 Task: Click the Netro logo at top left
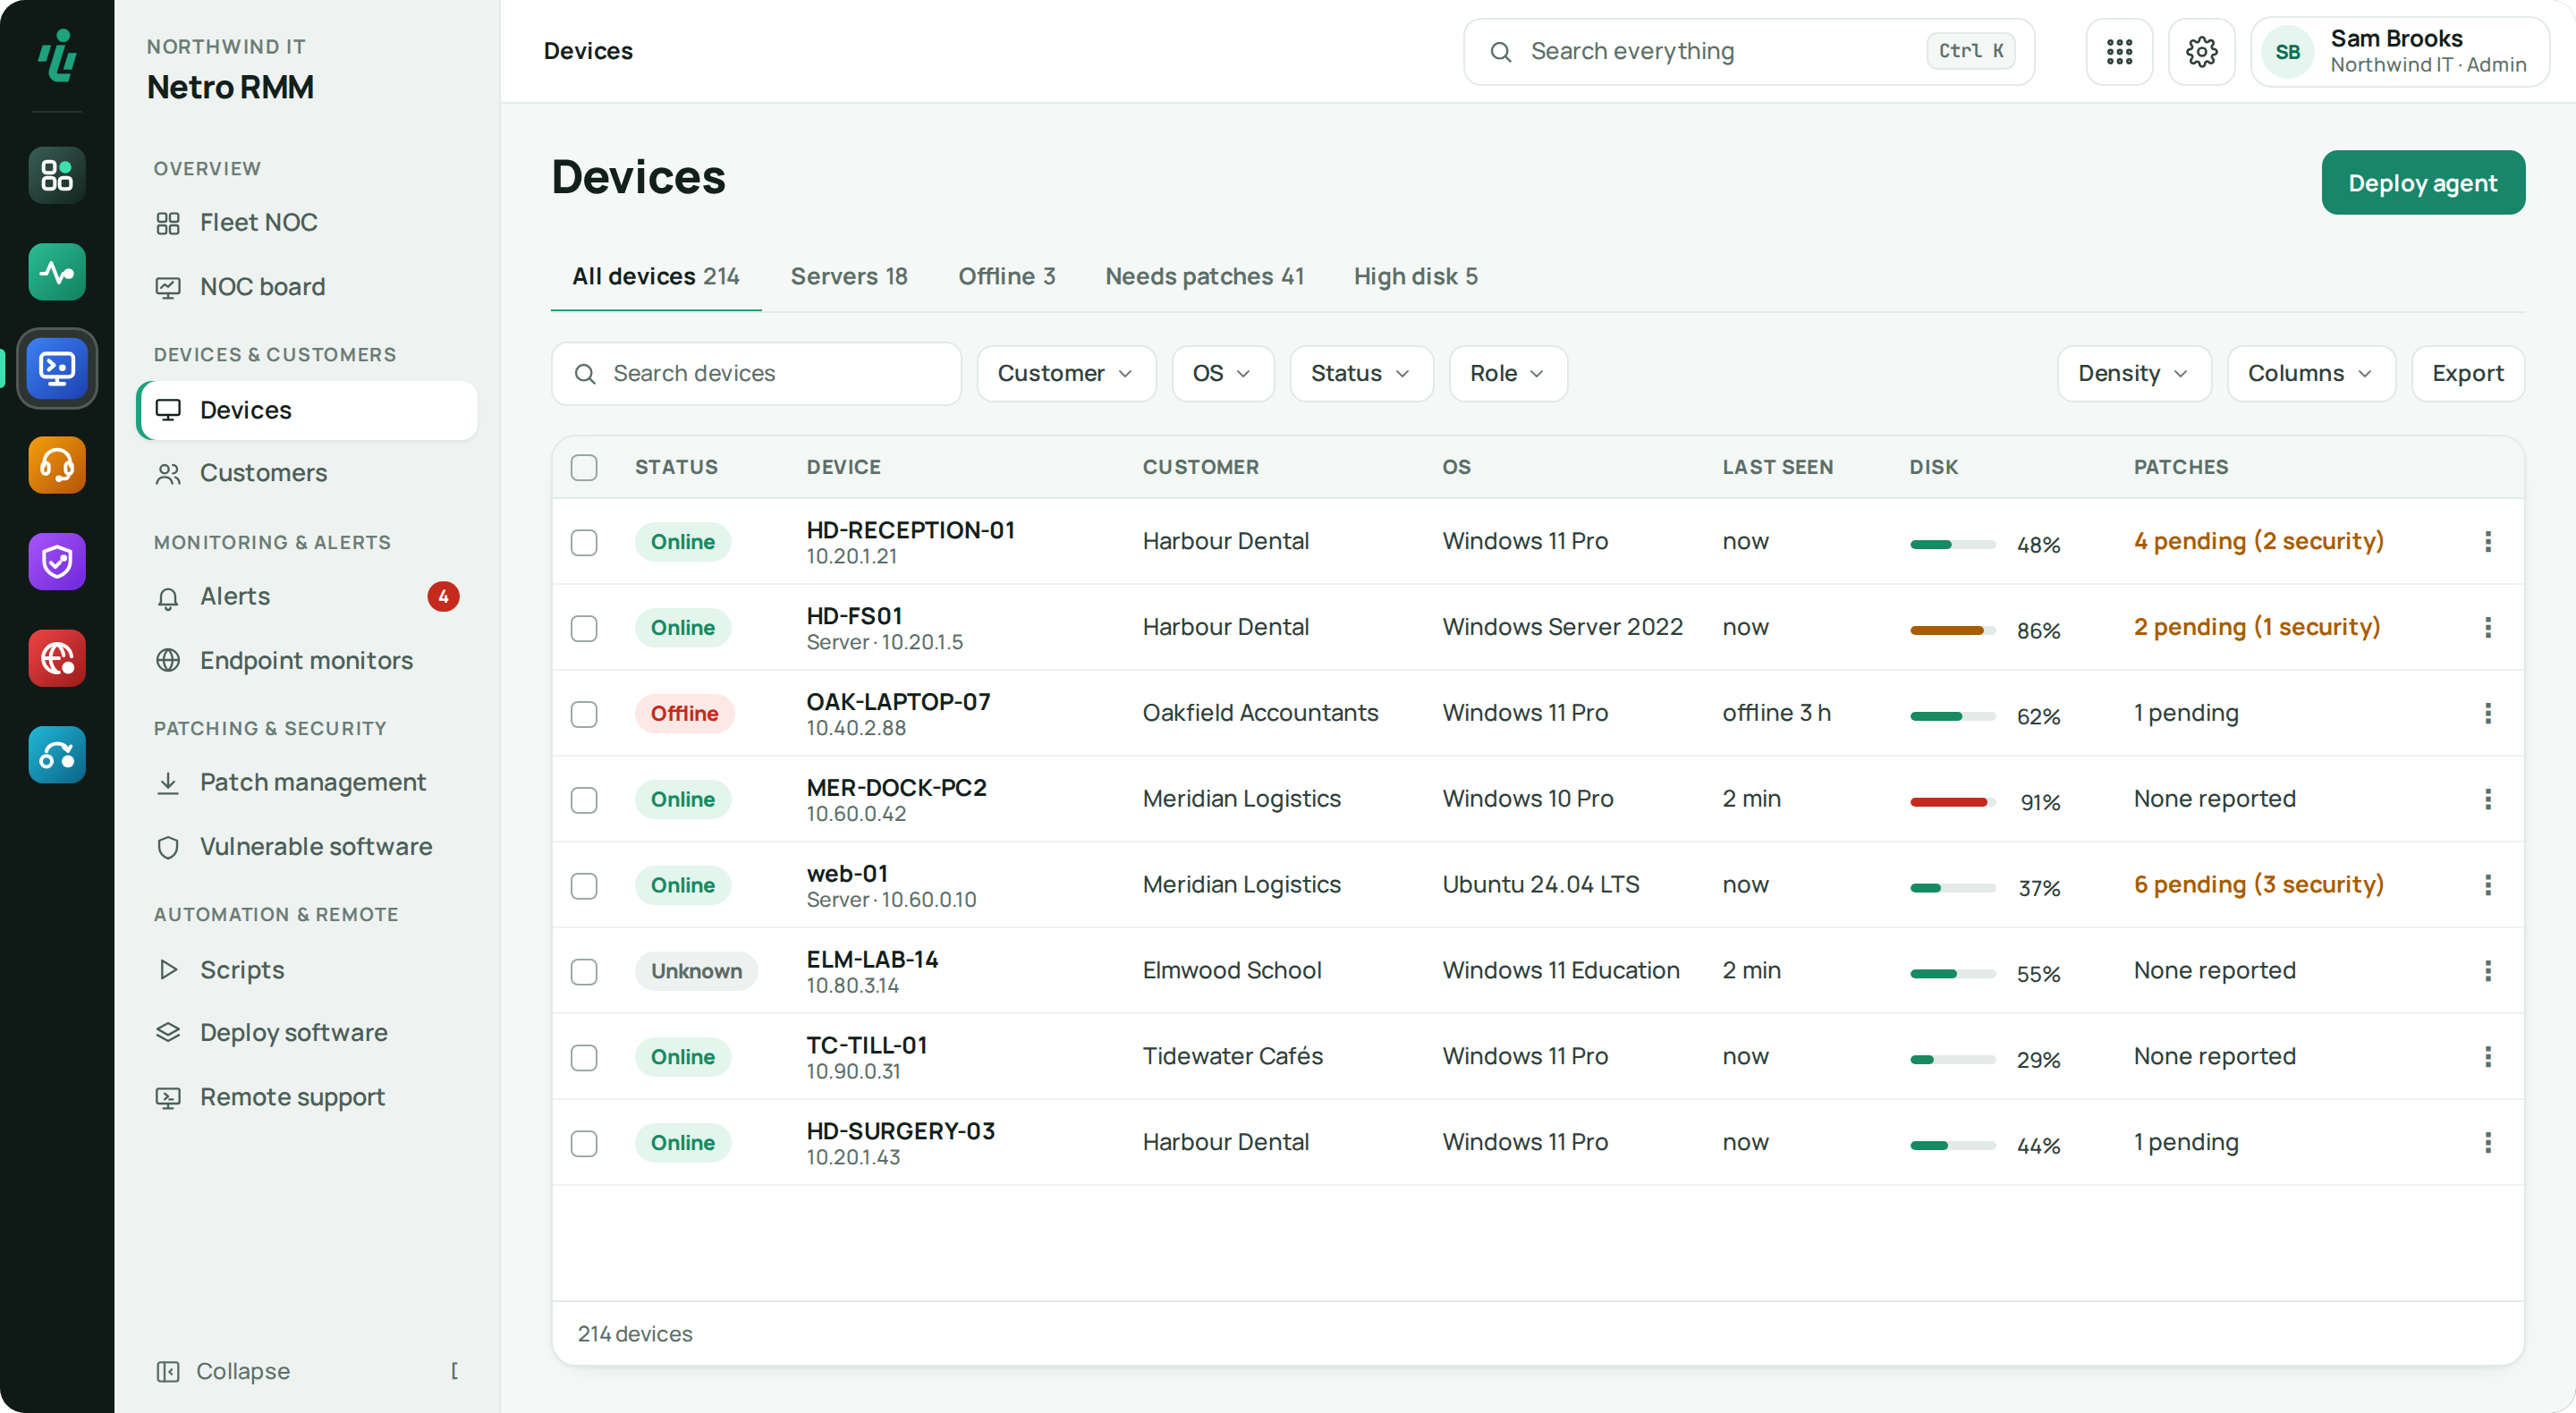(x=57, y=54)
